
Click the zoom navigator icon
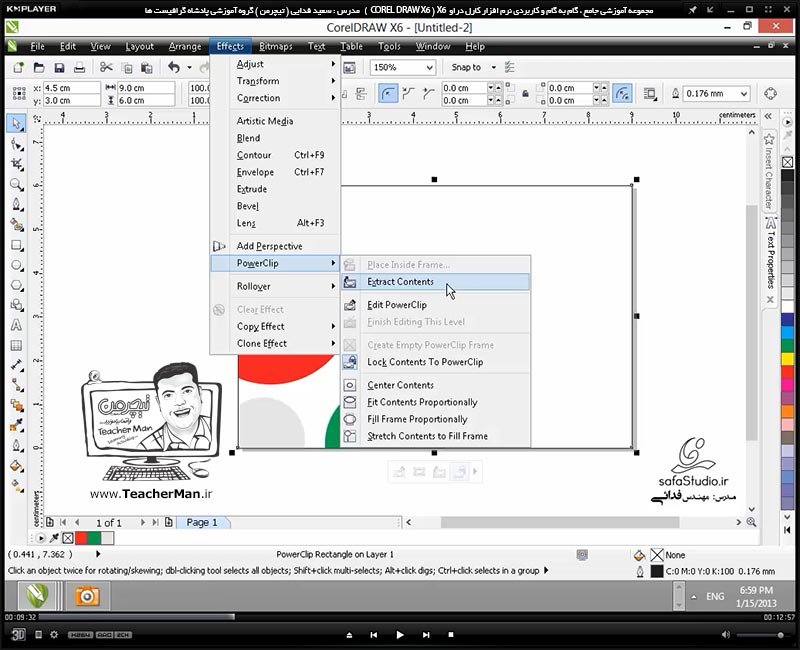coord(751,522)
